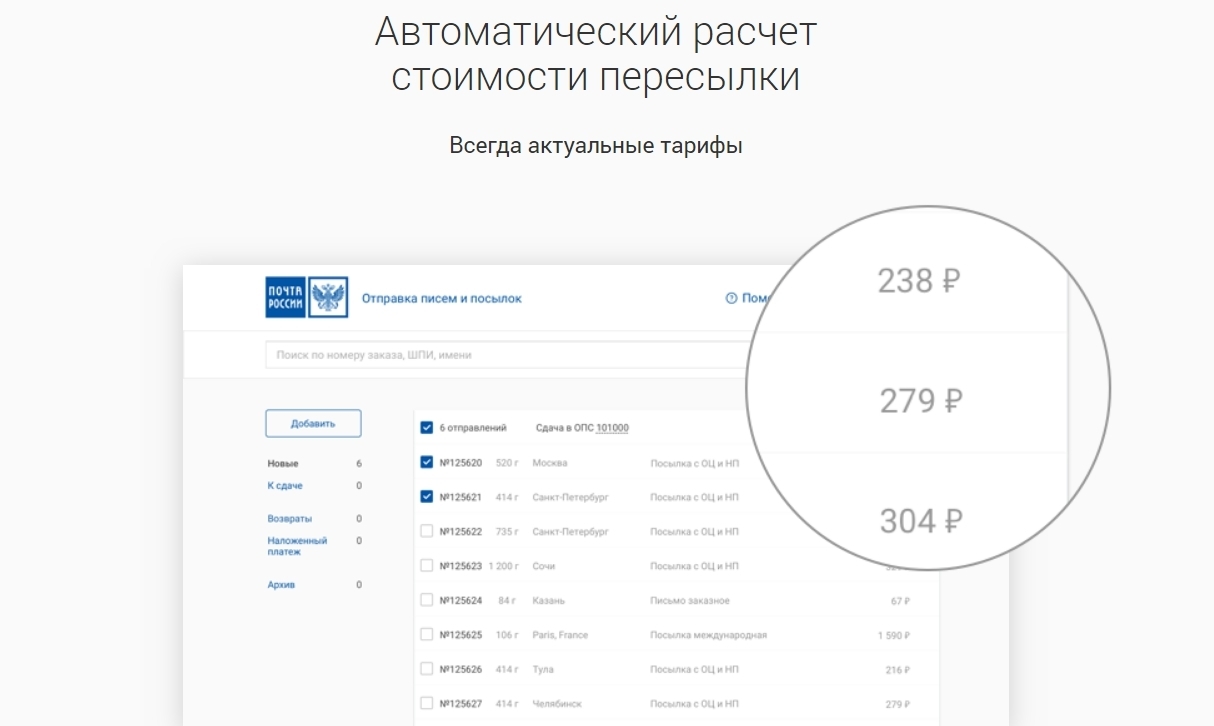The image size is (1214, 726).
Task: Open the 'Отправка писем и посылок' link
Action: [x=441, y=298]
